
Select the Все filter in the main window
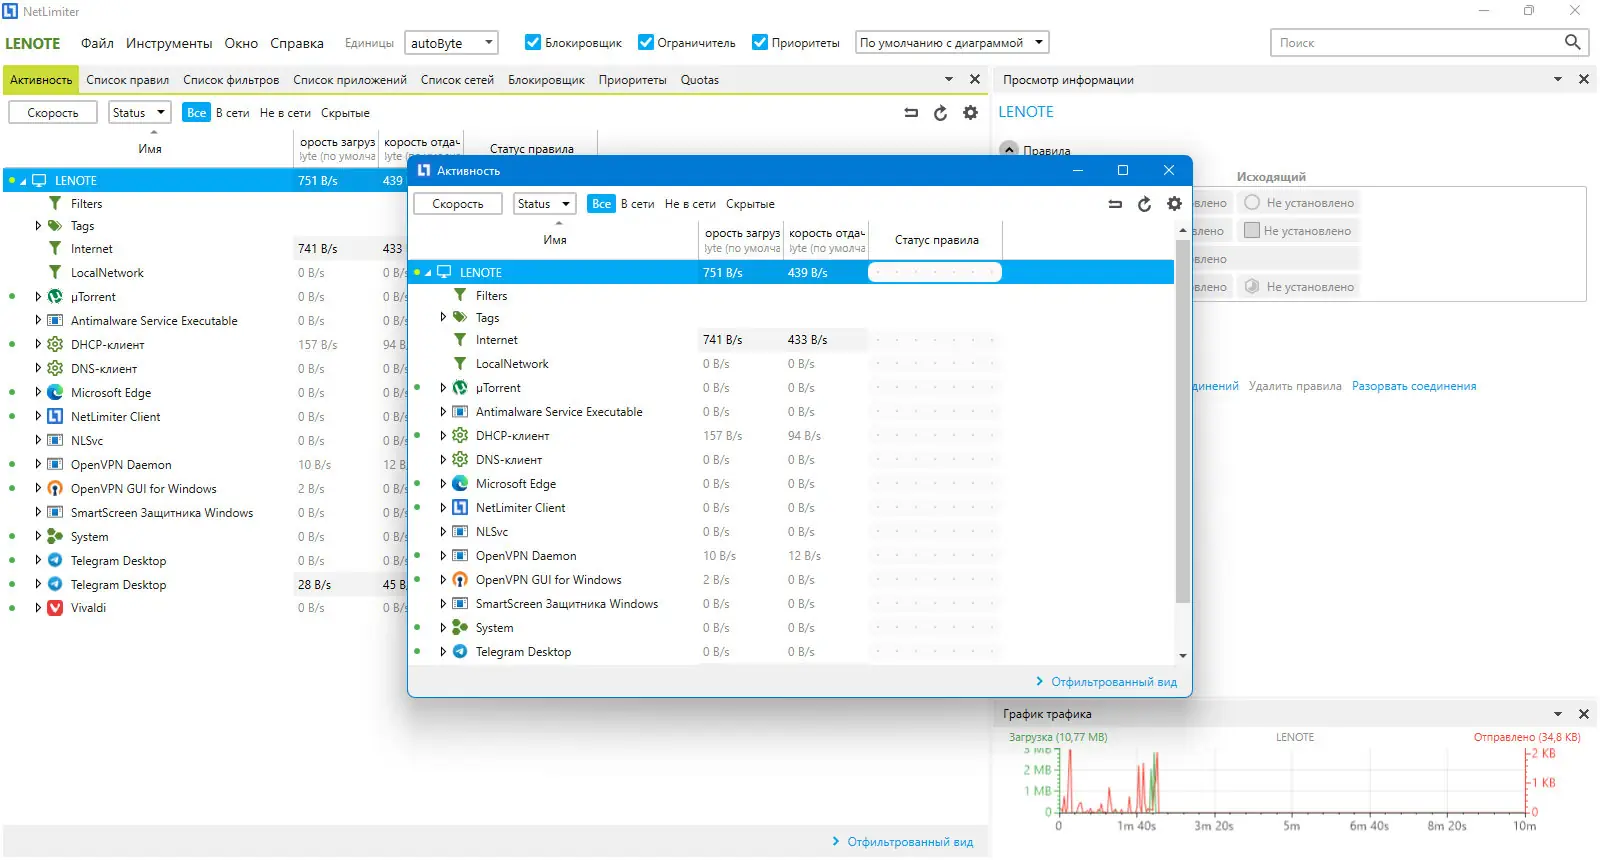pos(196,113)
